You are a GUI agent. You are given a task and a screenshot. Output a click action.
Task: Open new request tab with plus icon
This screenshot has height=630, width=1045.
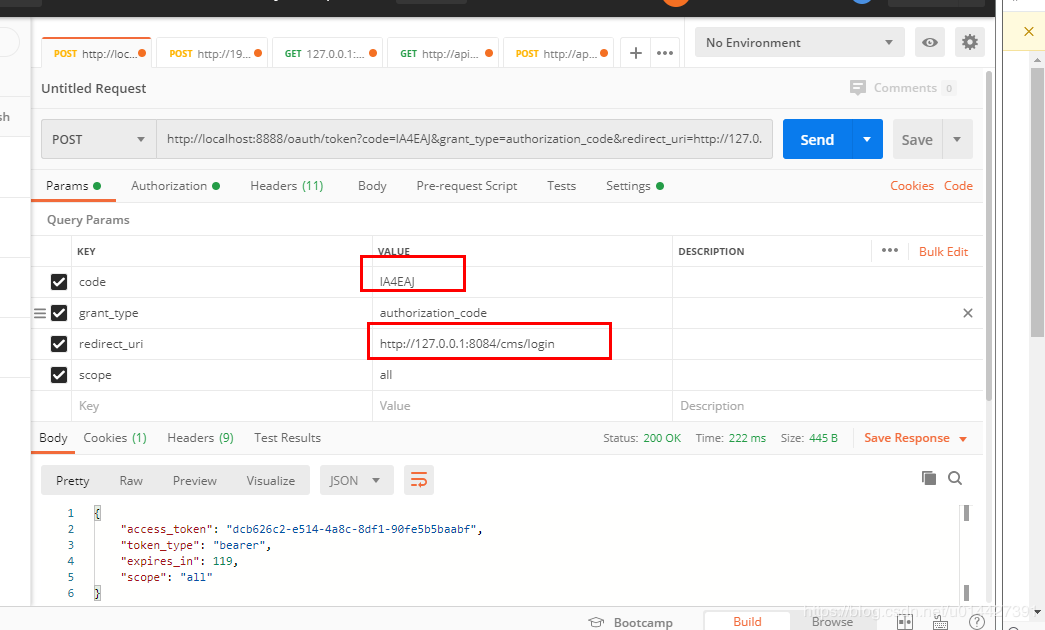pos(636,53)
